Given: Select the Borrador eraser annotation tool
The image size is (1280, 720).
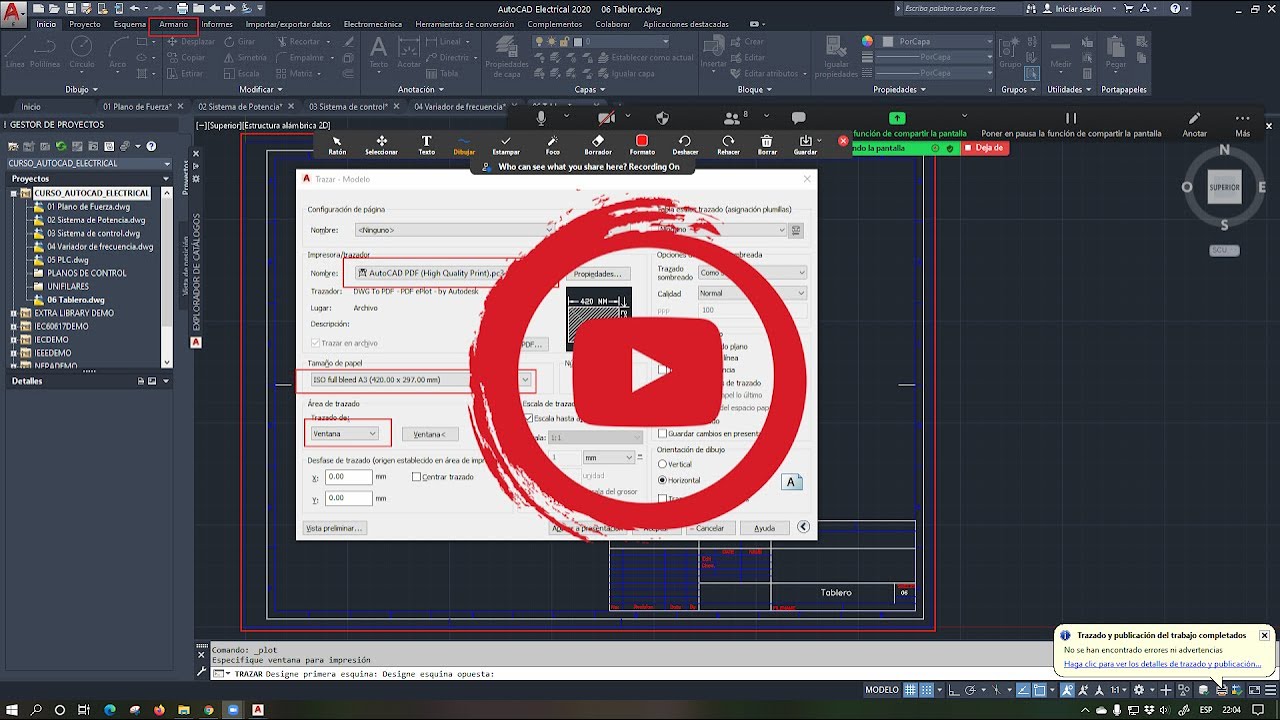Looking at the screenshot, I should pyautogui.click(x=598, y=145).
